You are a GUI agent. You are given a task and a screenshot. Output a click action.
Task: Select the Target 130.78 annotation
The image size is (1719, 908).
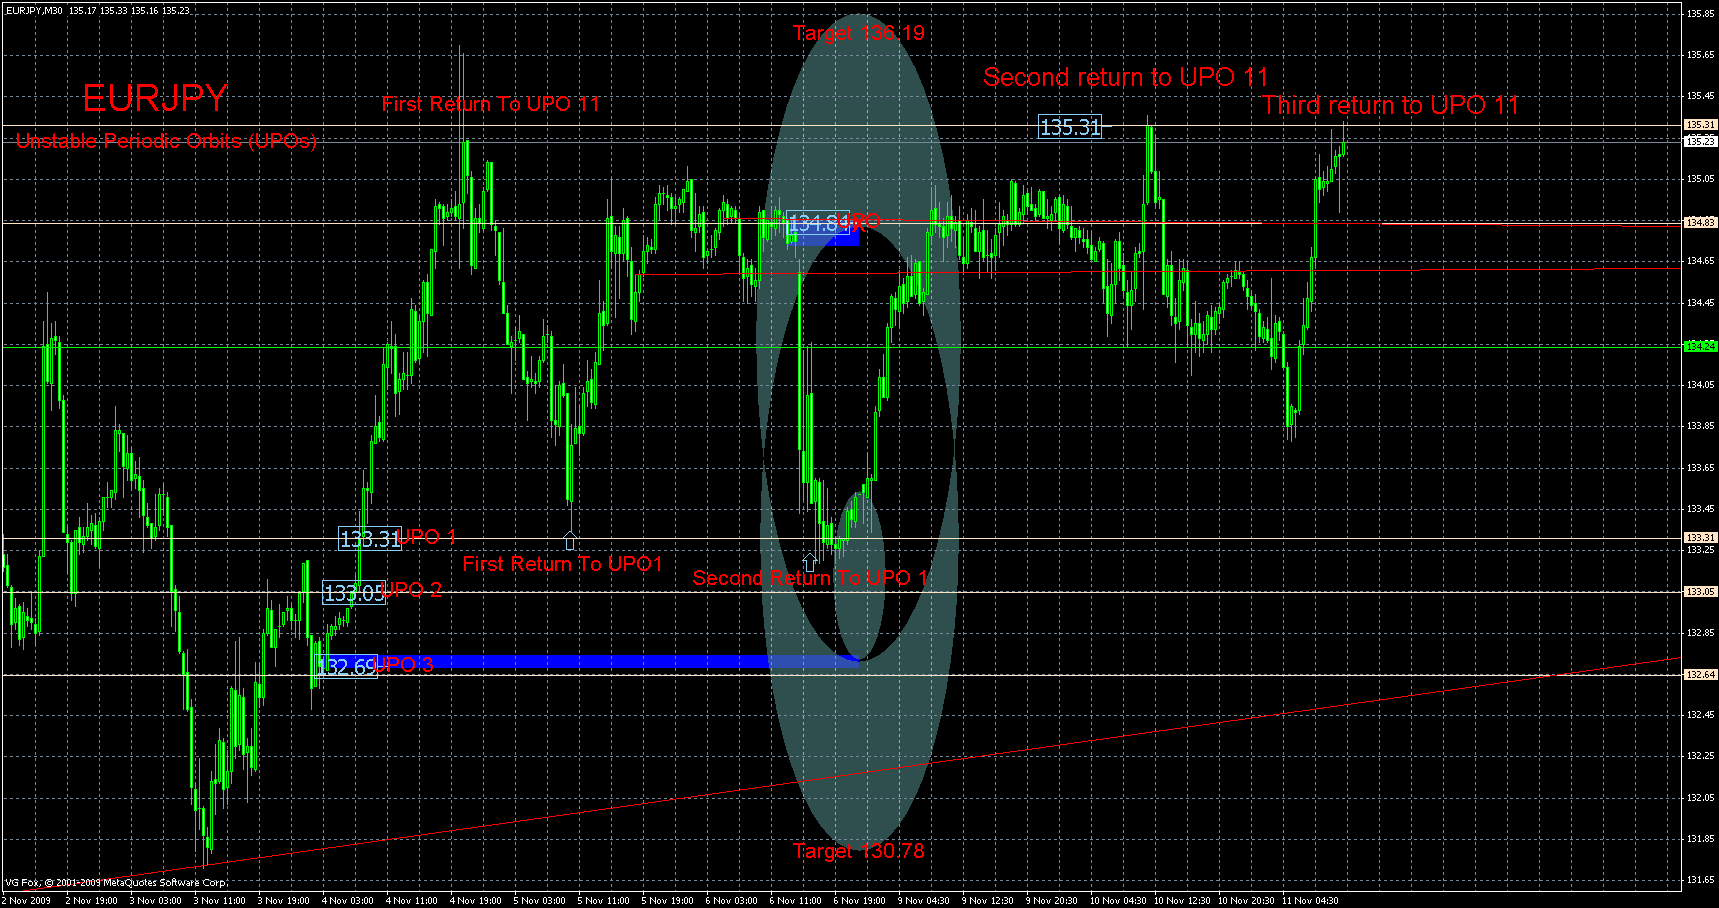(857, 852)
